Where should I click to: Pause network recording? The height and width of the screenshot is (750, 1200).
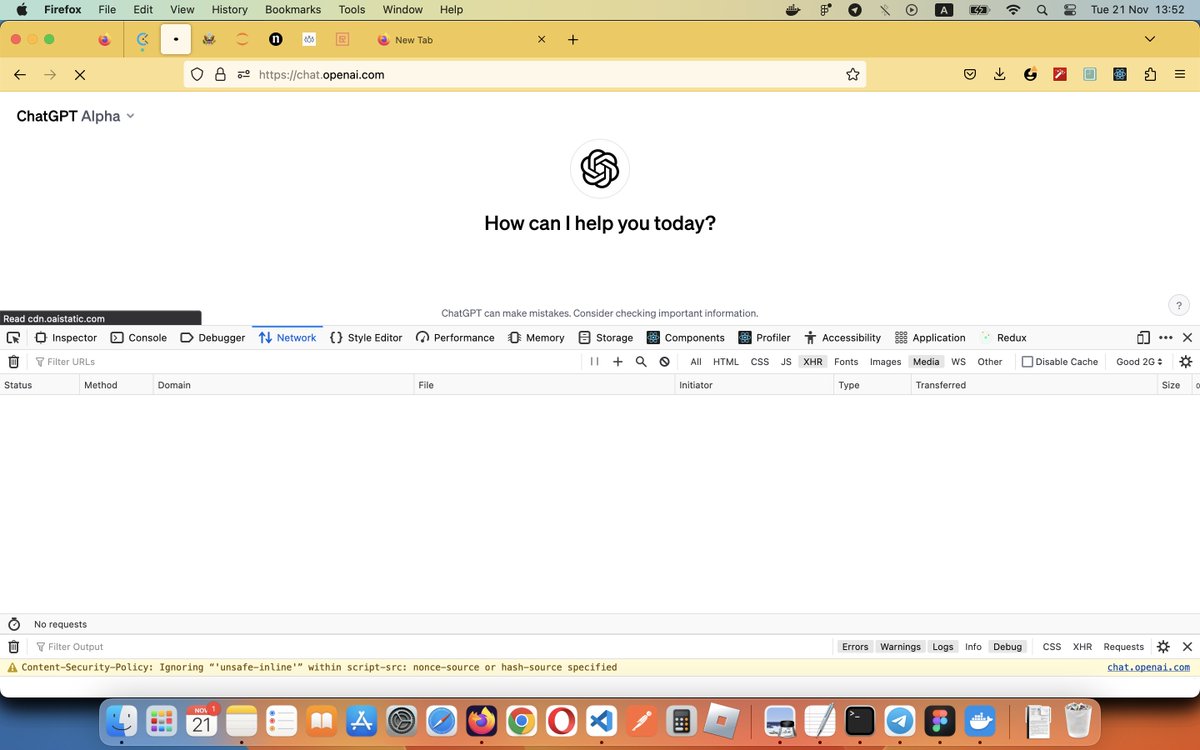click(594, 362)
